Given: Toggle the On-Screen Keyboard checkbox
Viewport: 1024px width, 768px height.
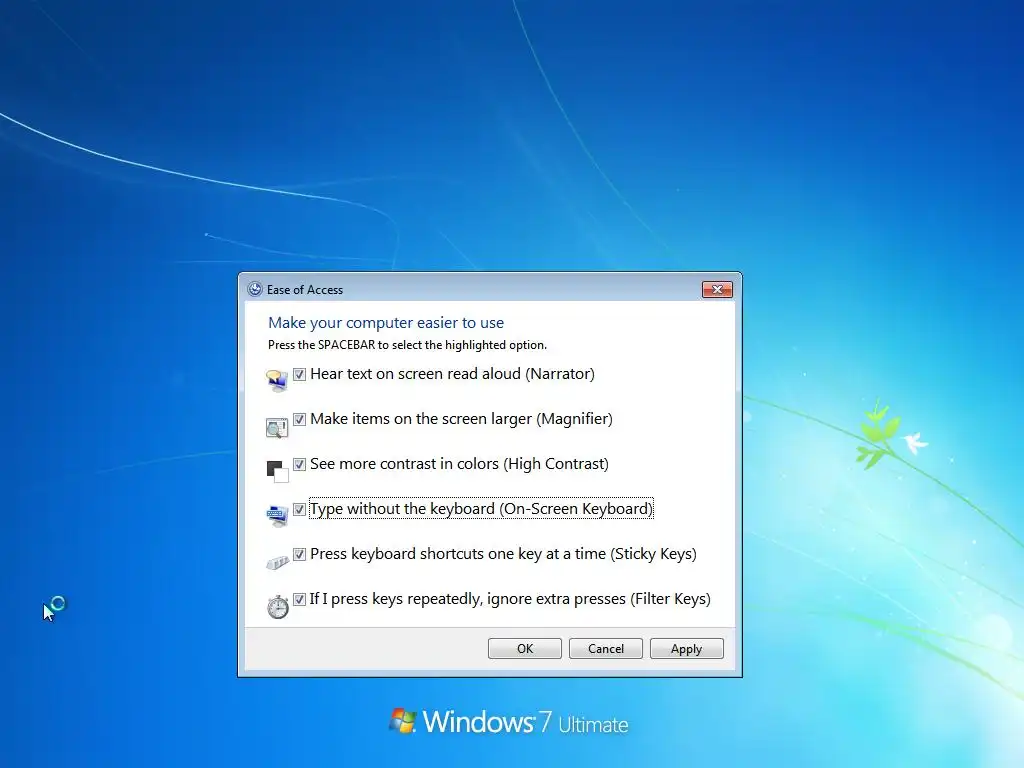Looking at the screenshot, I should tap(299, 509).
